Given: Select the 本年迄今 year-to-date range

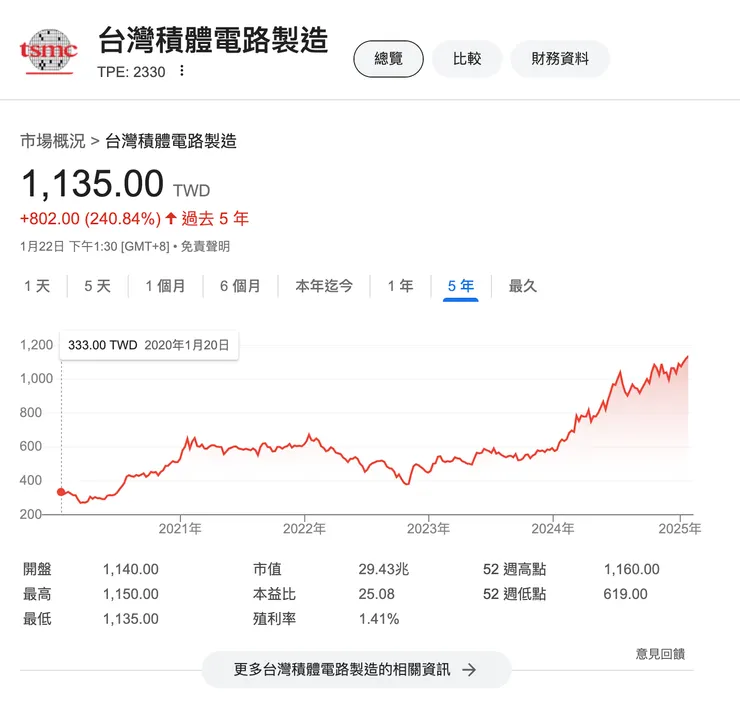Looking at the screenshot, I should tap(324, 286).
